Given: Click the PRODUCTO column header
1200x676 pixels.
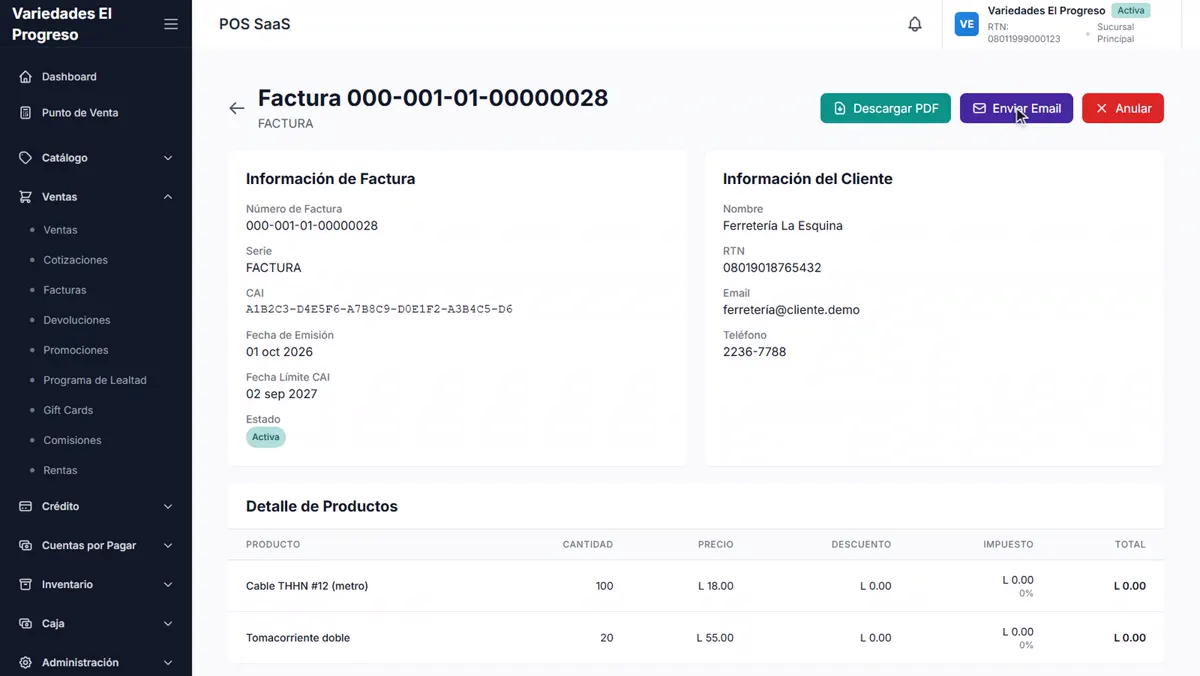Looking at the screenshot, I should point(273,544).
